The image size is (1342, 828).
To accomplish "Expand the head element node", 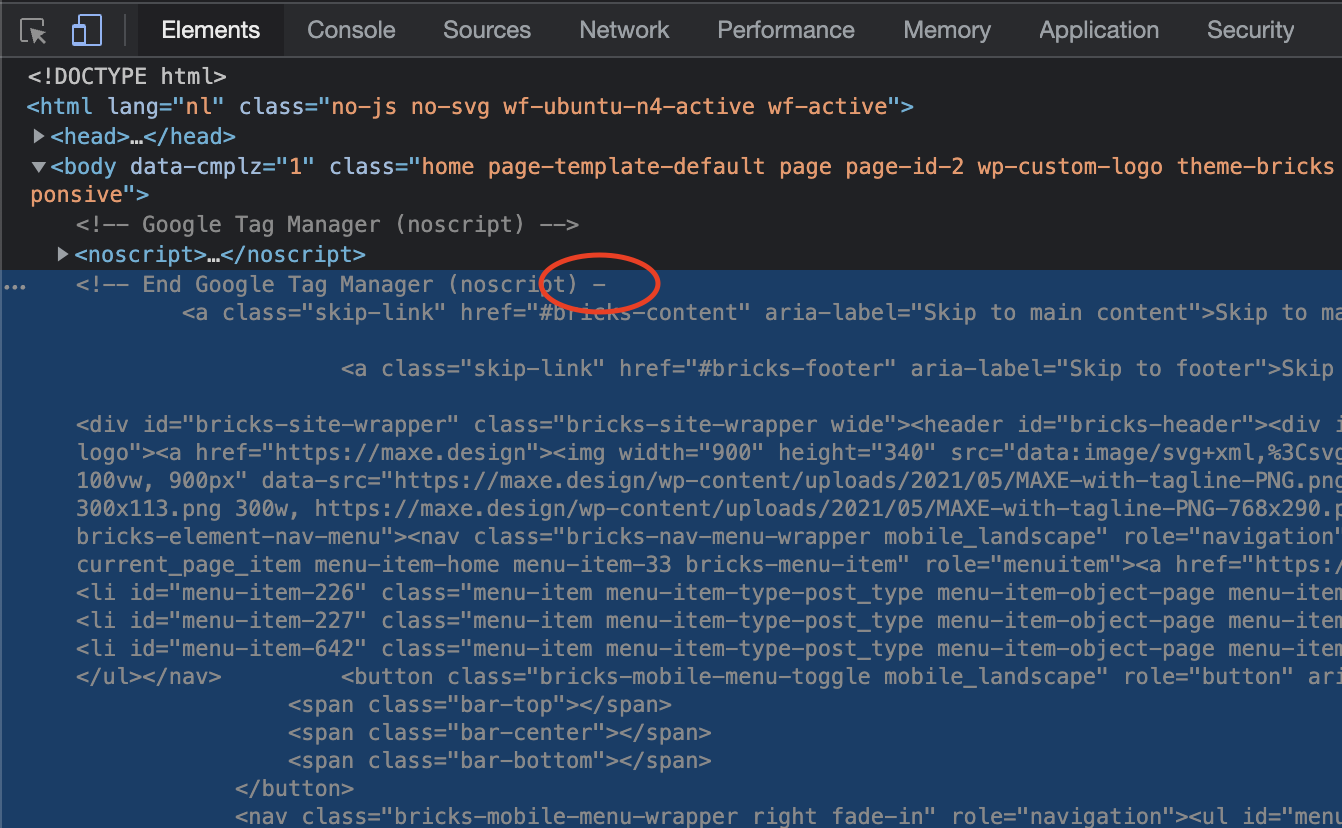I will 39,136.
